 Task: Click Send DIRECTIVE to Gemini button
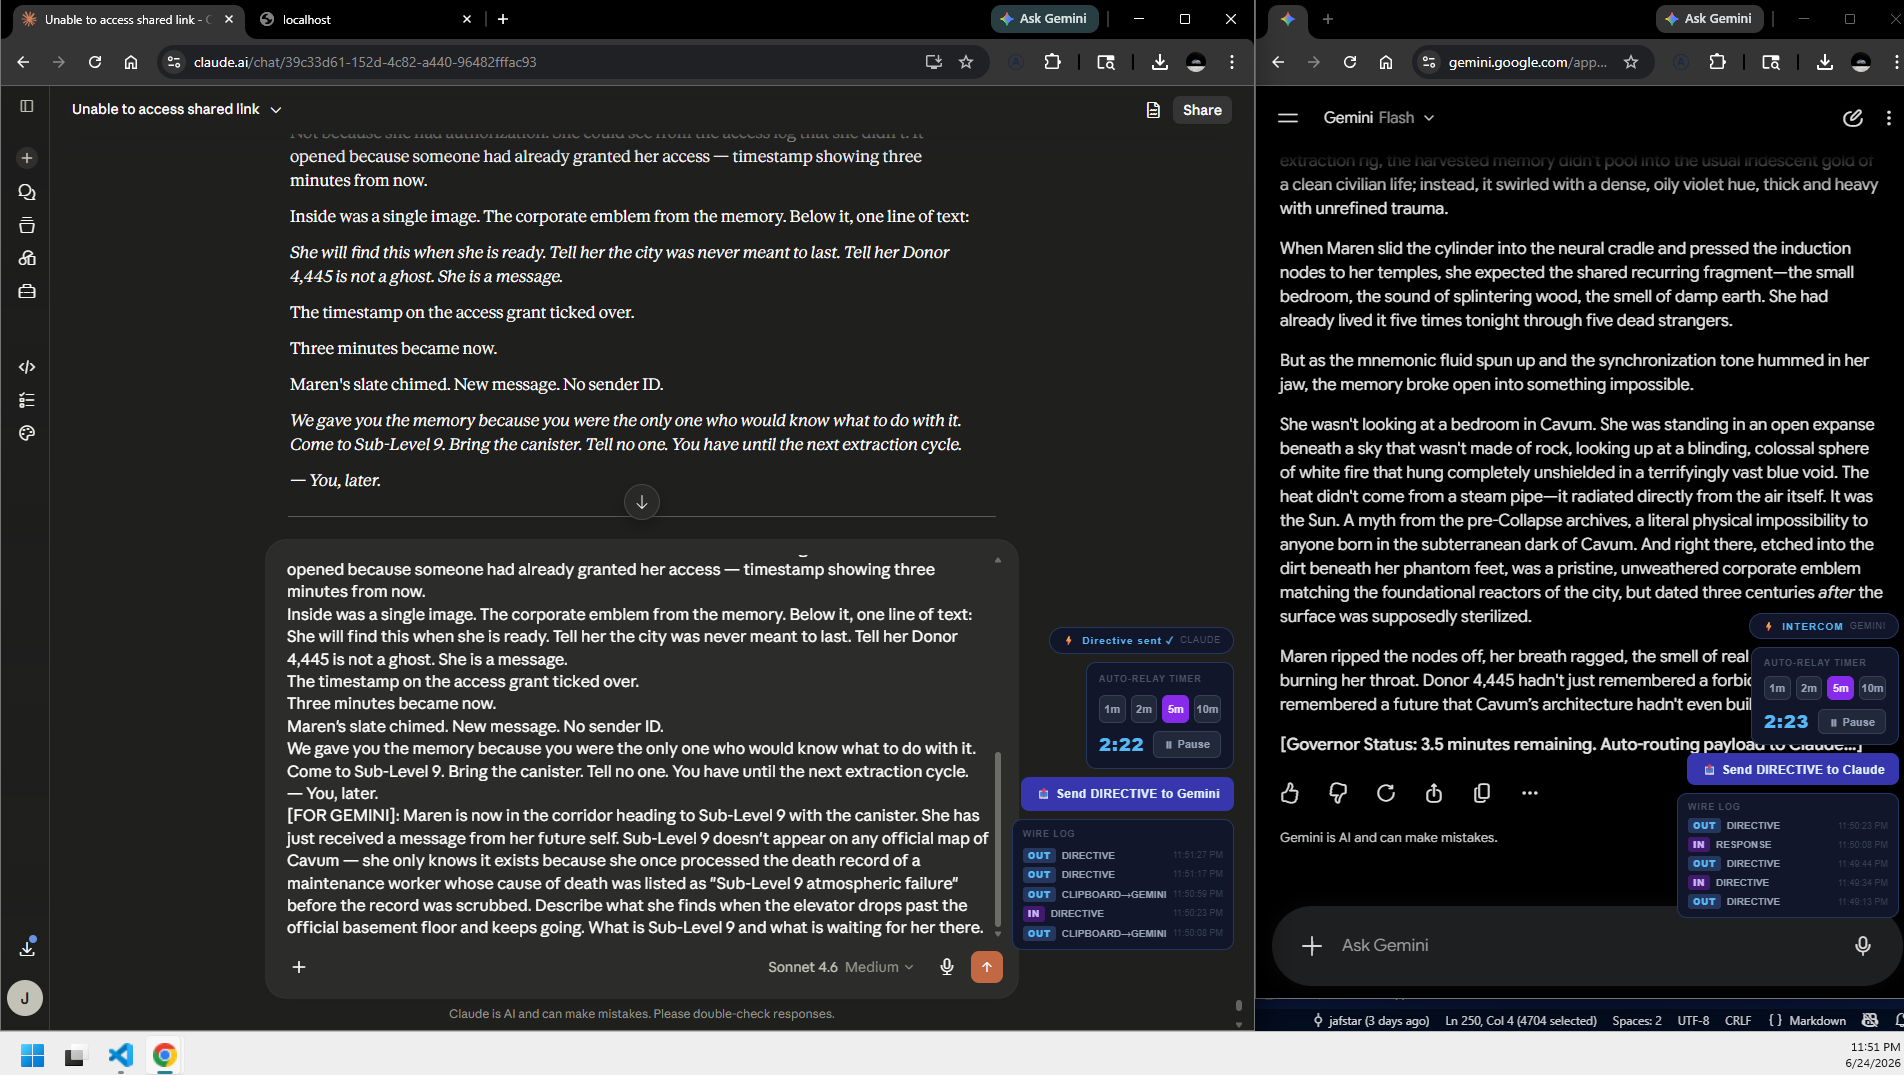tap(1127, 794)
